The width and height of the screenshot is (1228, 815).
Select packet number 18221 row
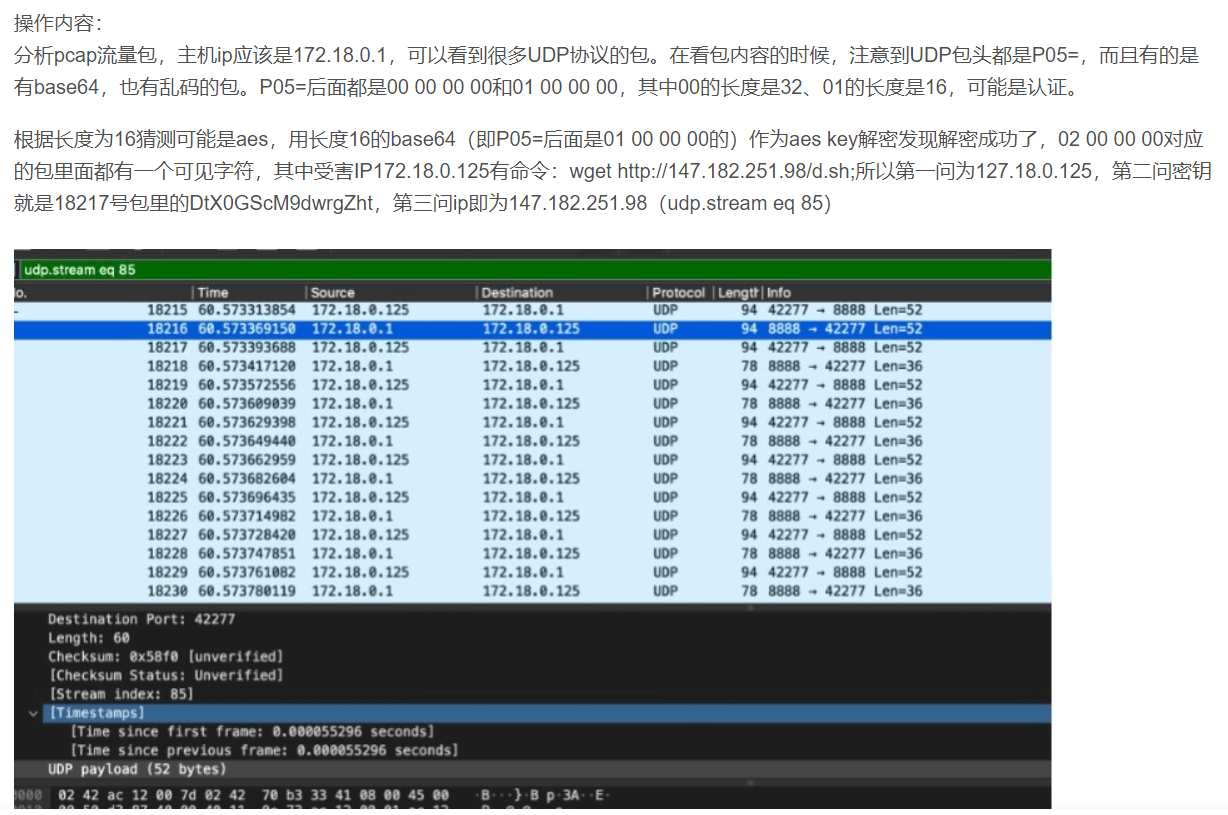tap(532, 422)
